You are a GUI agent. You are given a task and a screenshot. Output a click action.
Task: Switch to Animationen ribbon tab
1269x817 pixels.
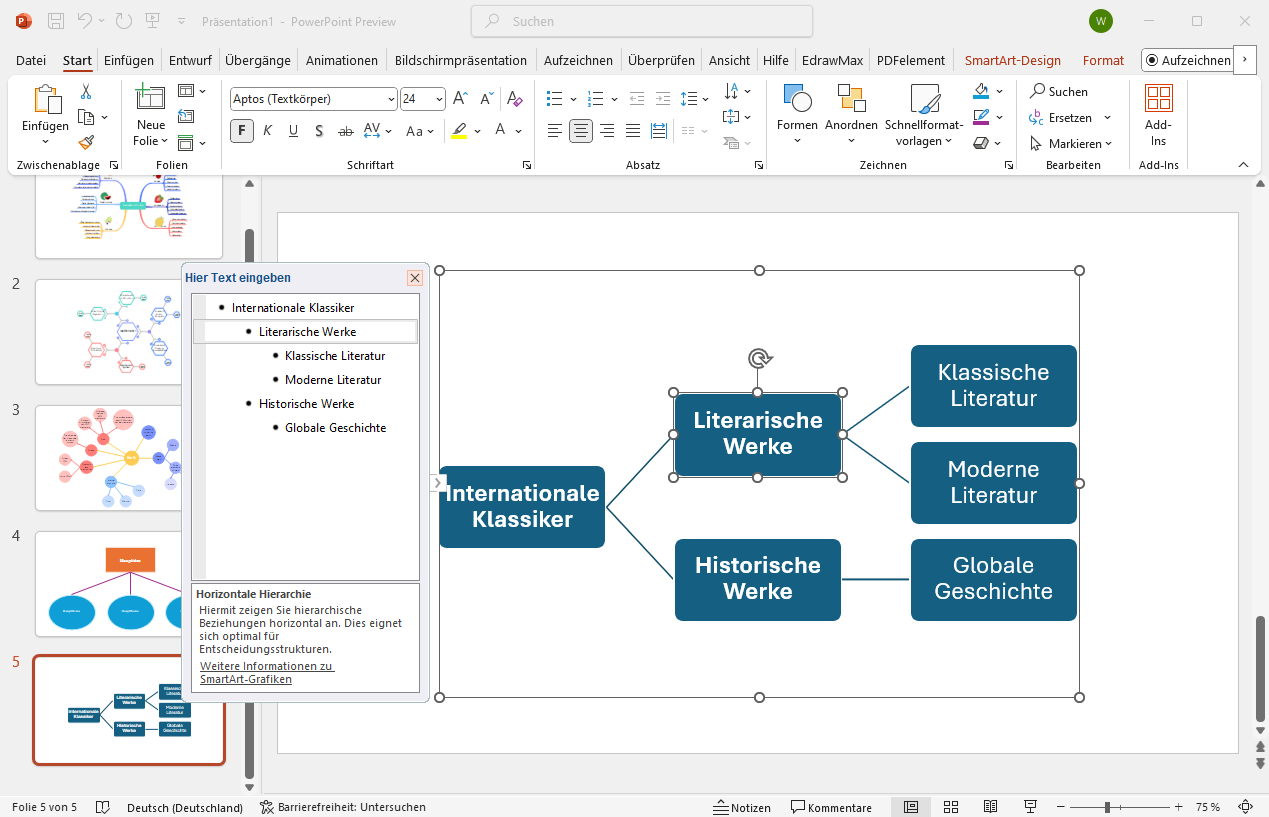tap(342, 60)
